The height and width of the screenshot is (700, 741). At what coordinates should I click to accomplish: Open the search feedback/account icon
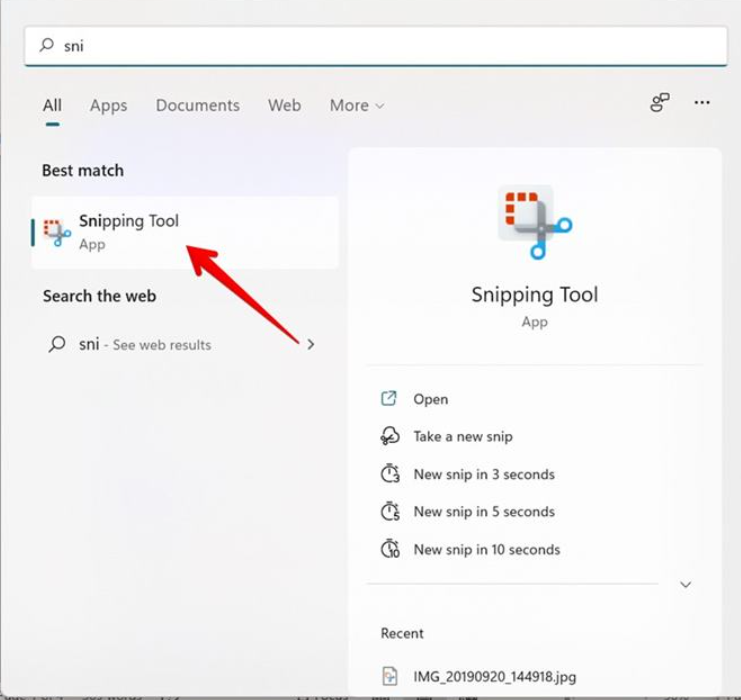point(660,103)
